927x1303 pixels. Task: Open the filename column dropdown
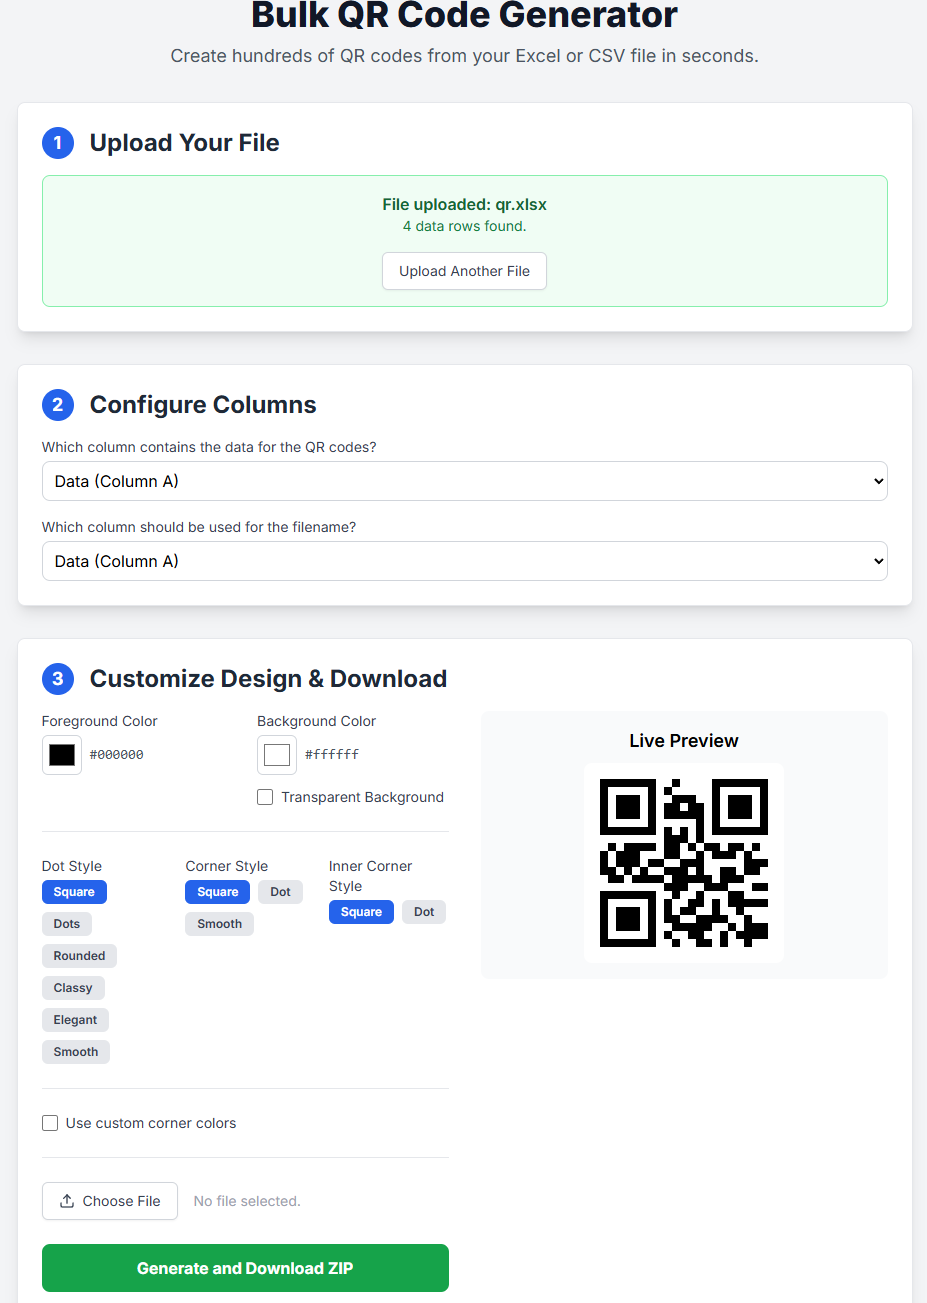click(x=465, y=561)
